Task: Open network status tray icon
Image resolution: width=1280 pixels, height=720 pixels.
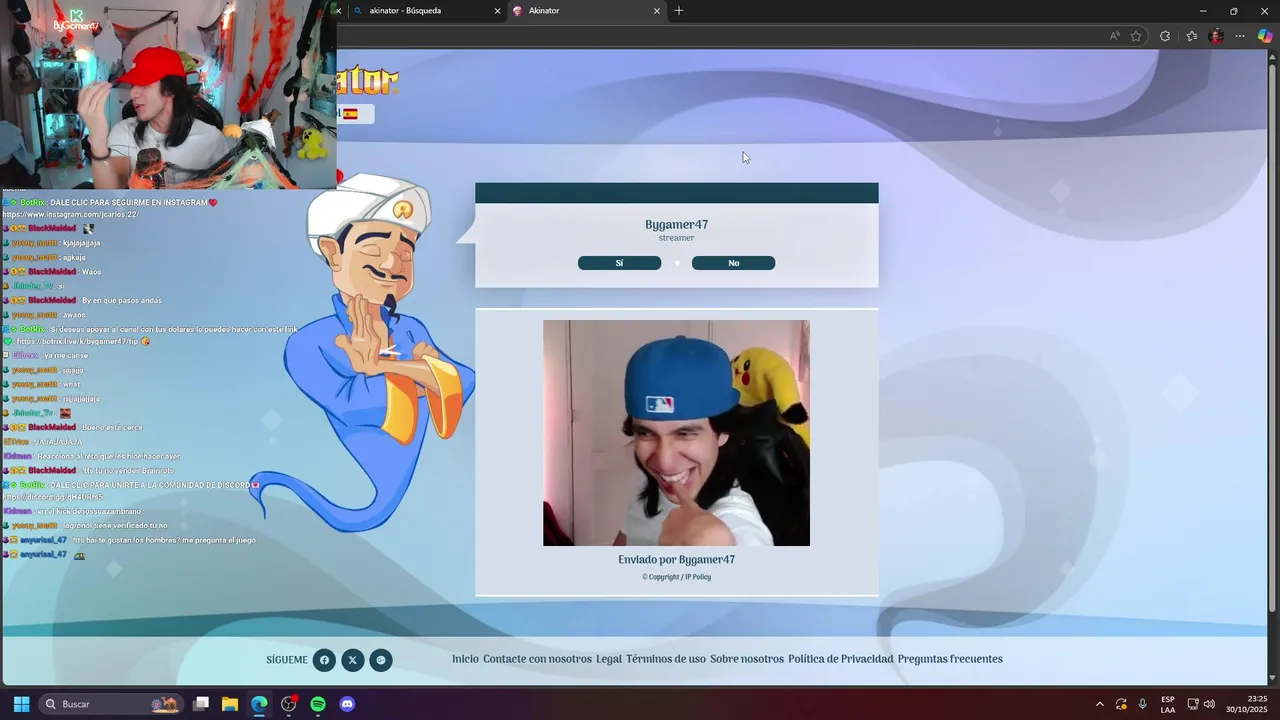Action: click(1193, 704)
